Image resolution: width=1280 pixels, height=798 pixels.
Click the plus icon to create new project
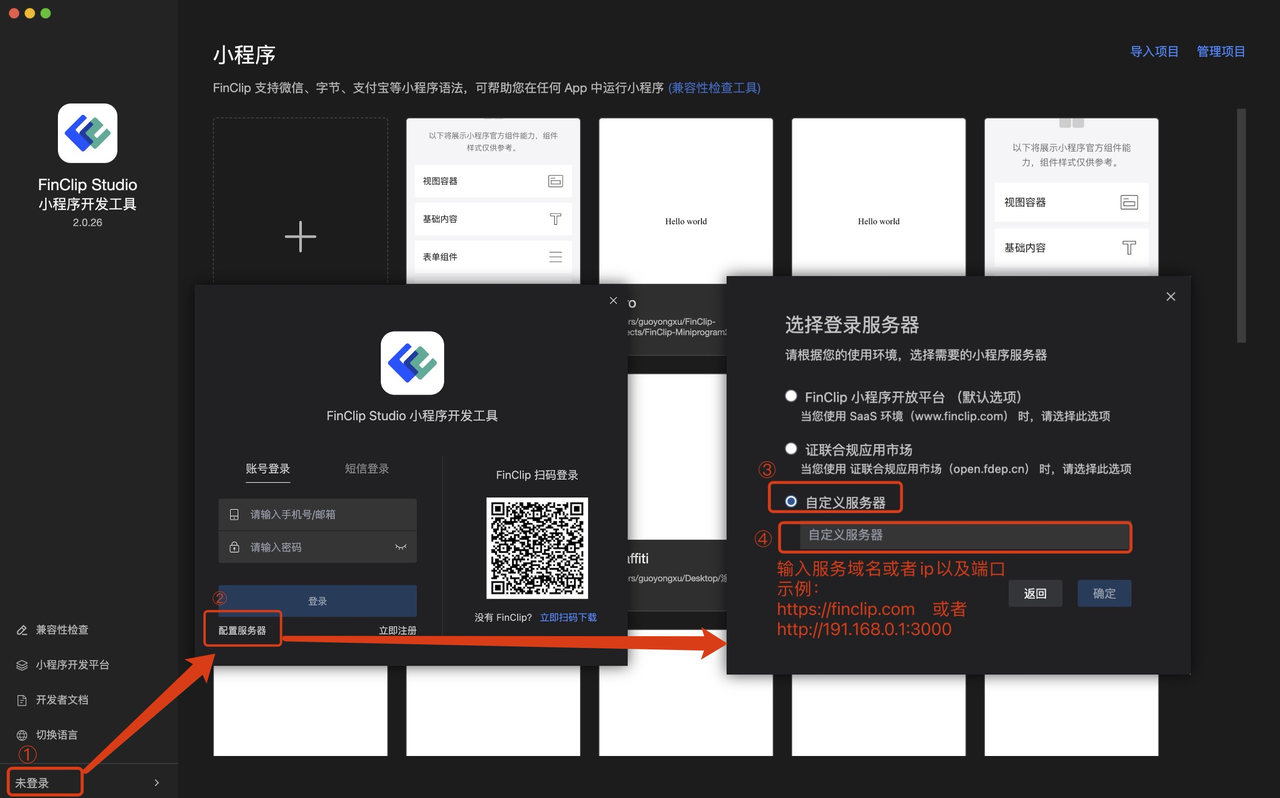tap(300, 237)
